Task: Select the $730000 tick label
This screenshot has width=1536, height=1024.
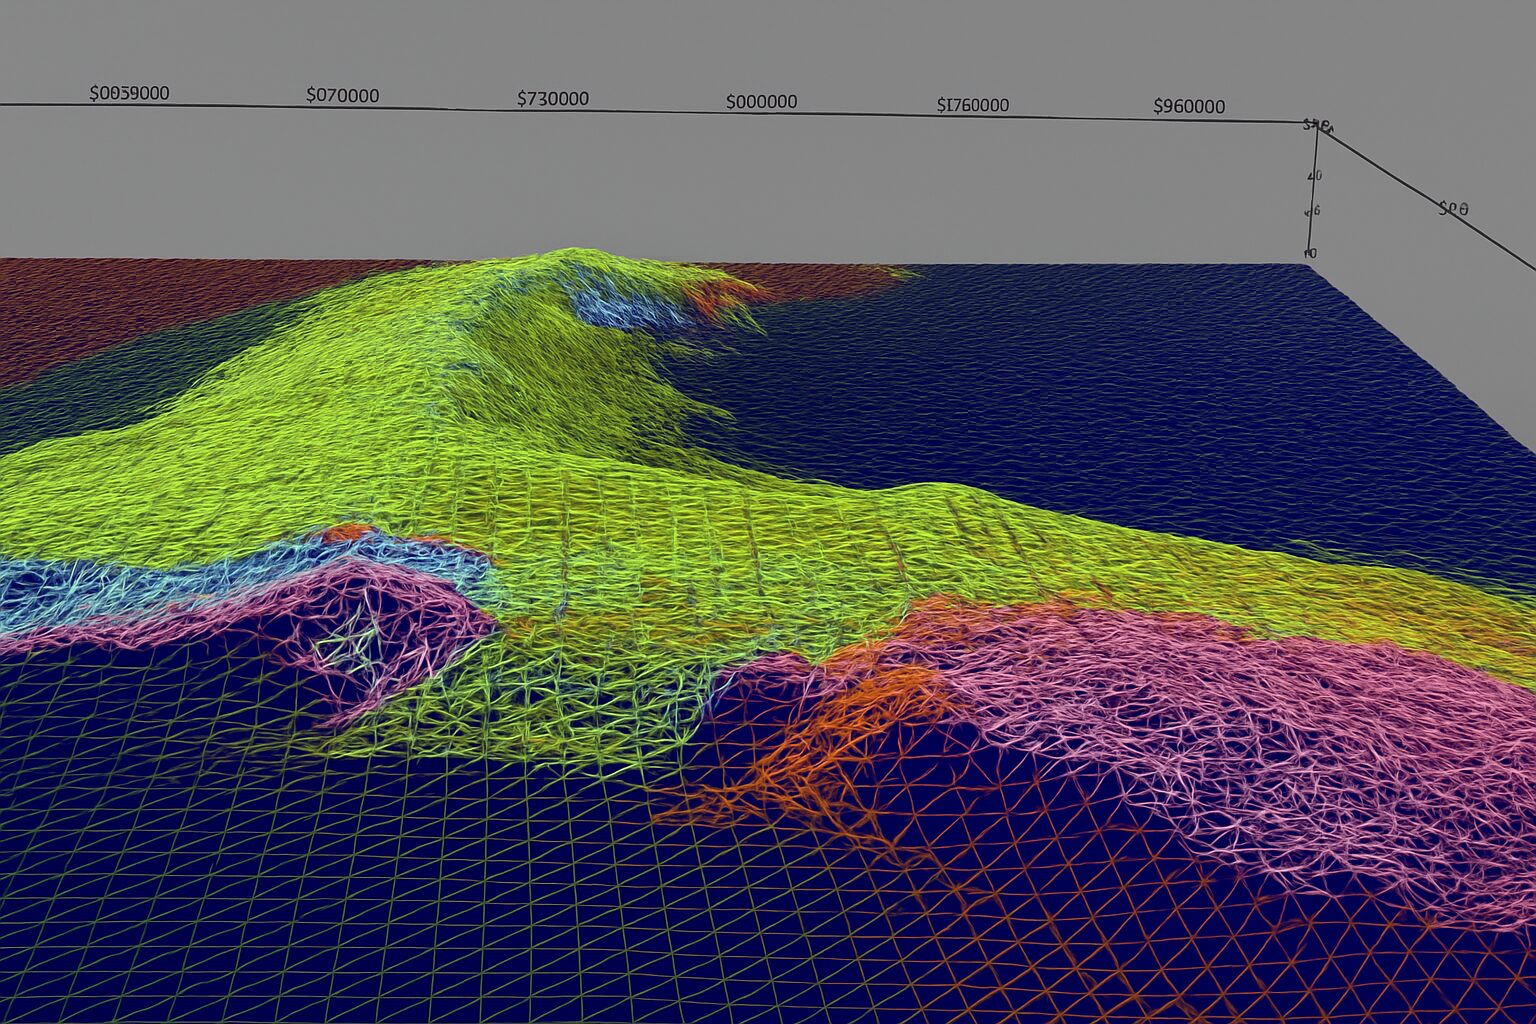Action: (552, 99)
